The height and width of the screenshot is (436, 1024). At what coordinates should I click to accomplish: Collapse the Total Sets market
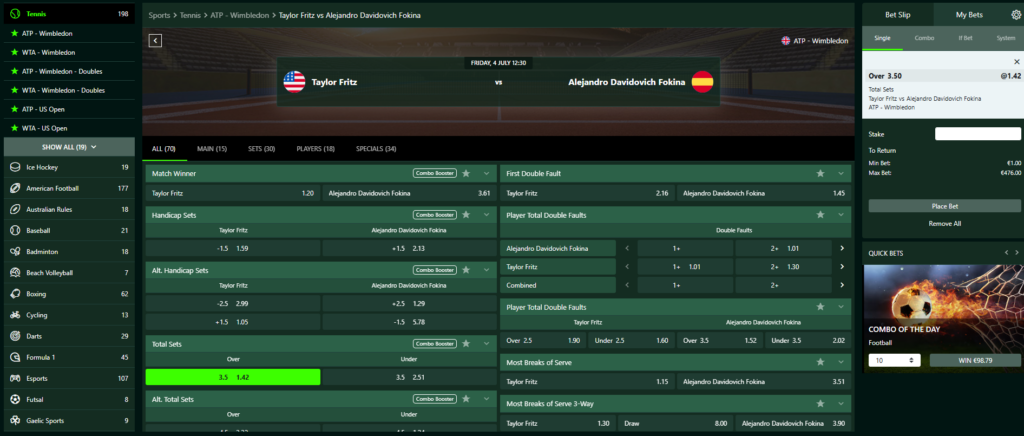click(486, 343)
